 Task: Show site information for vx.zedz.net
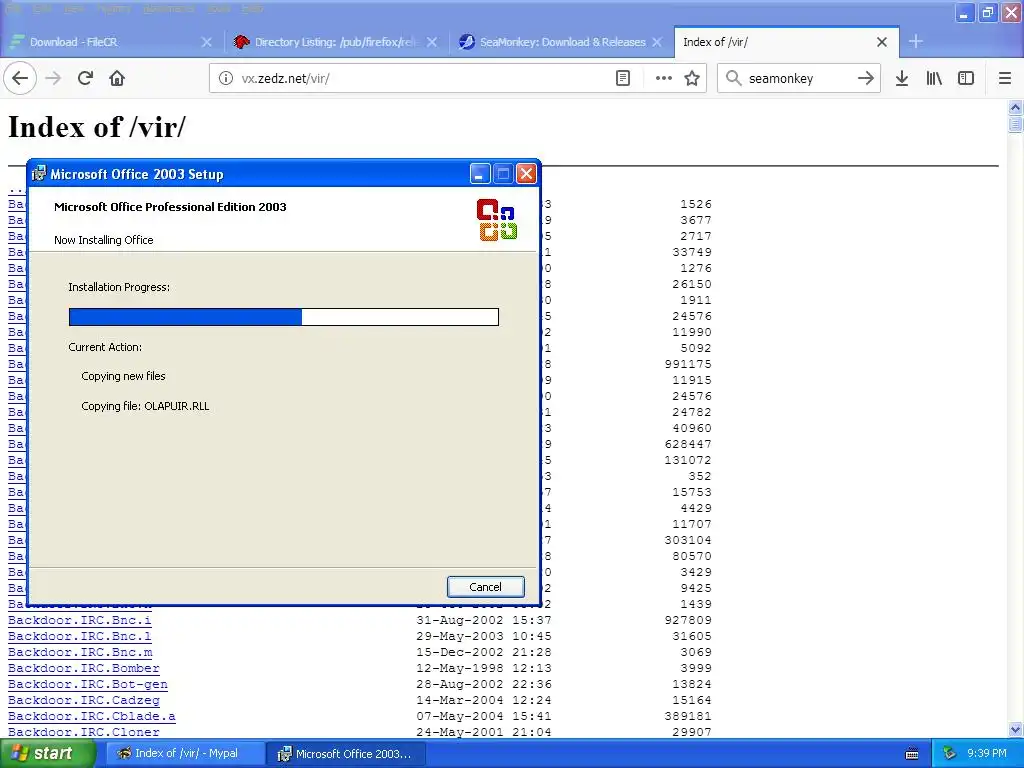225,78
